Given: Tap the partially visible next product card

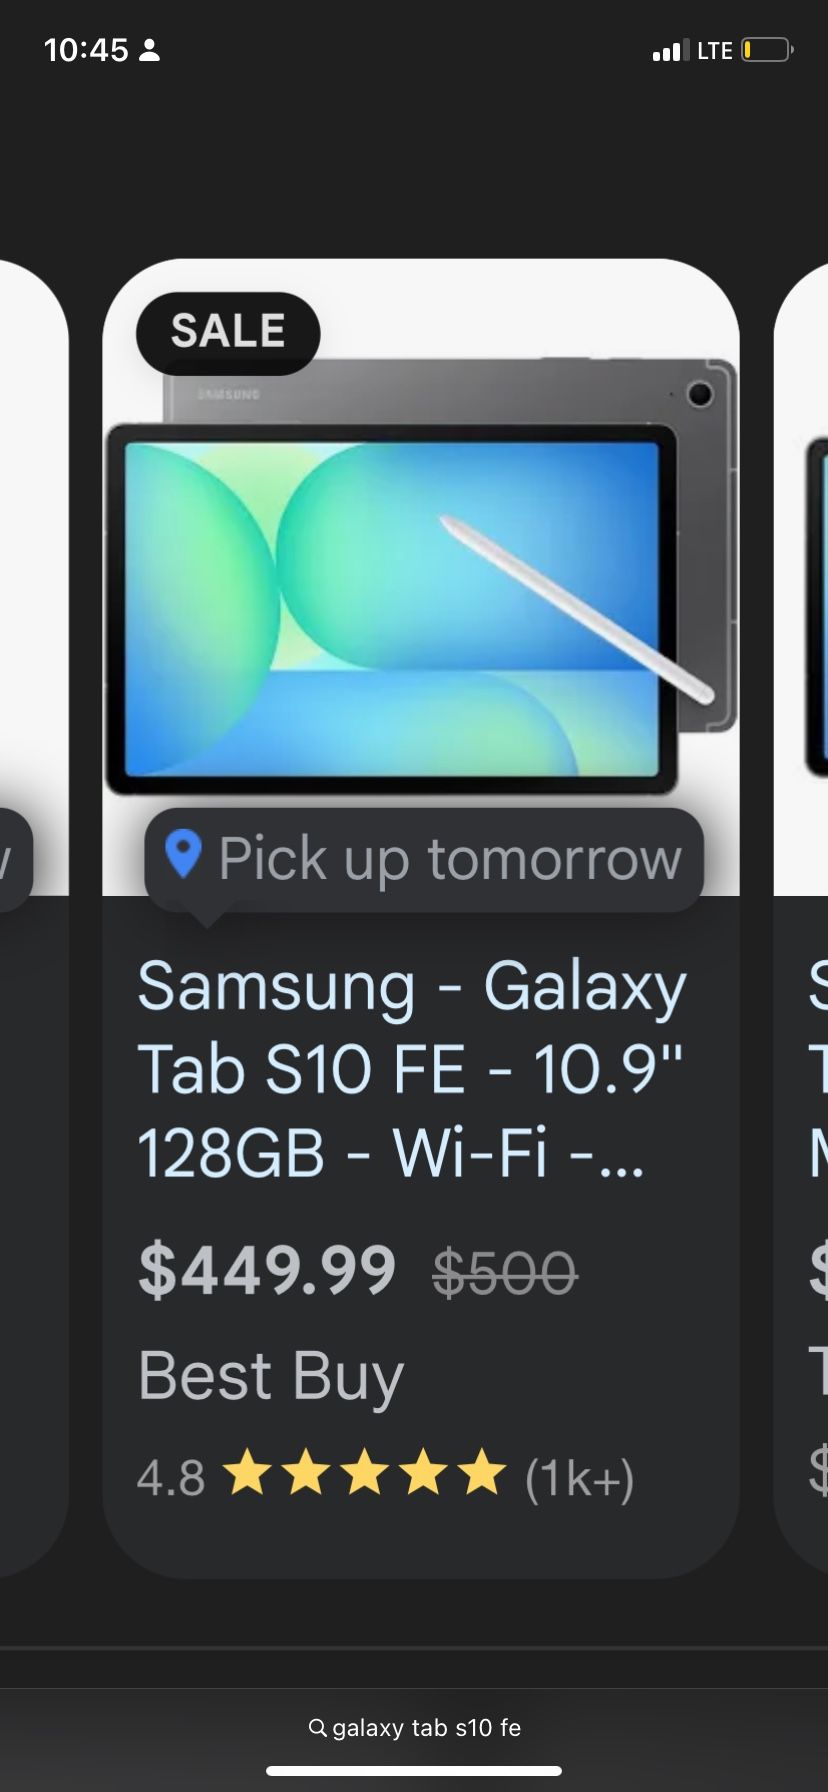Looking at the screenshot, I should point(806,900).
